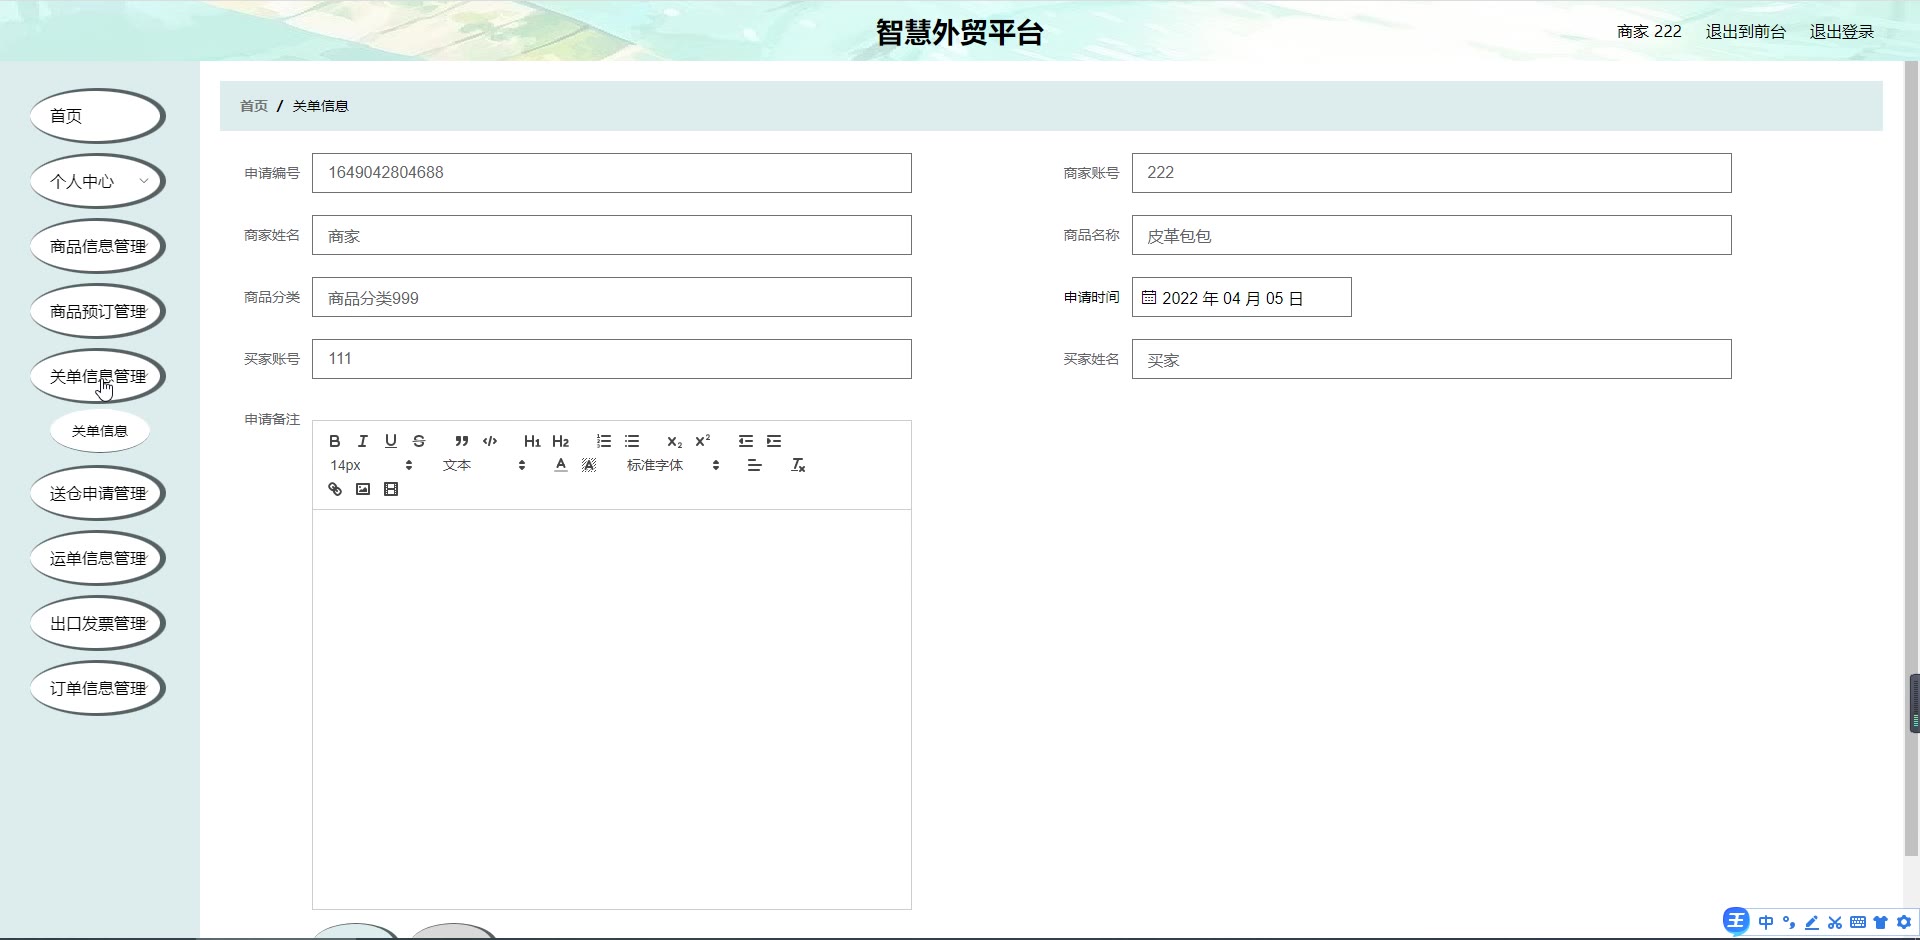The height and width of the screenshot is (940, 1920).
Task: Apply Heading 1 style
Action: point(532,441)
